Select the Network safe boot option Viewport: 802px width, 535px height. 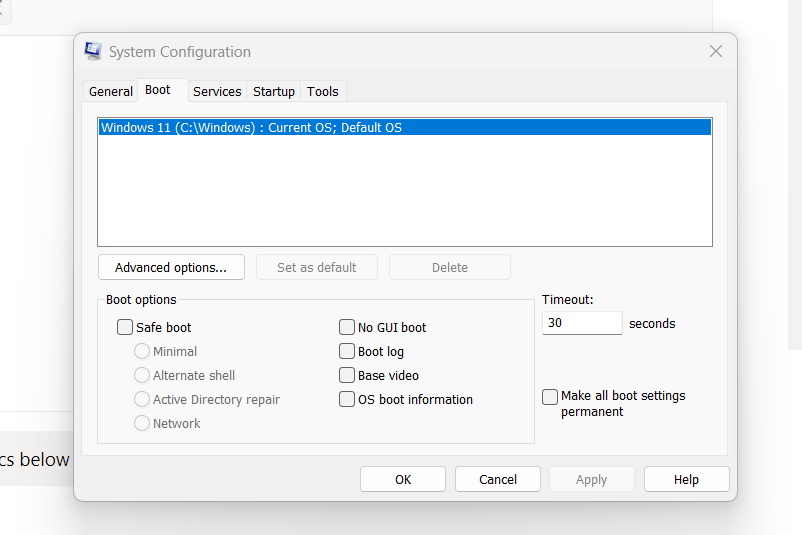pos(142,423)
